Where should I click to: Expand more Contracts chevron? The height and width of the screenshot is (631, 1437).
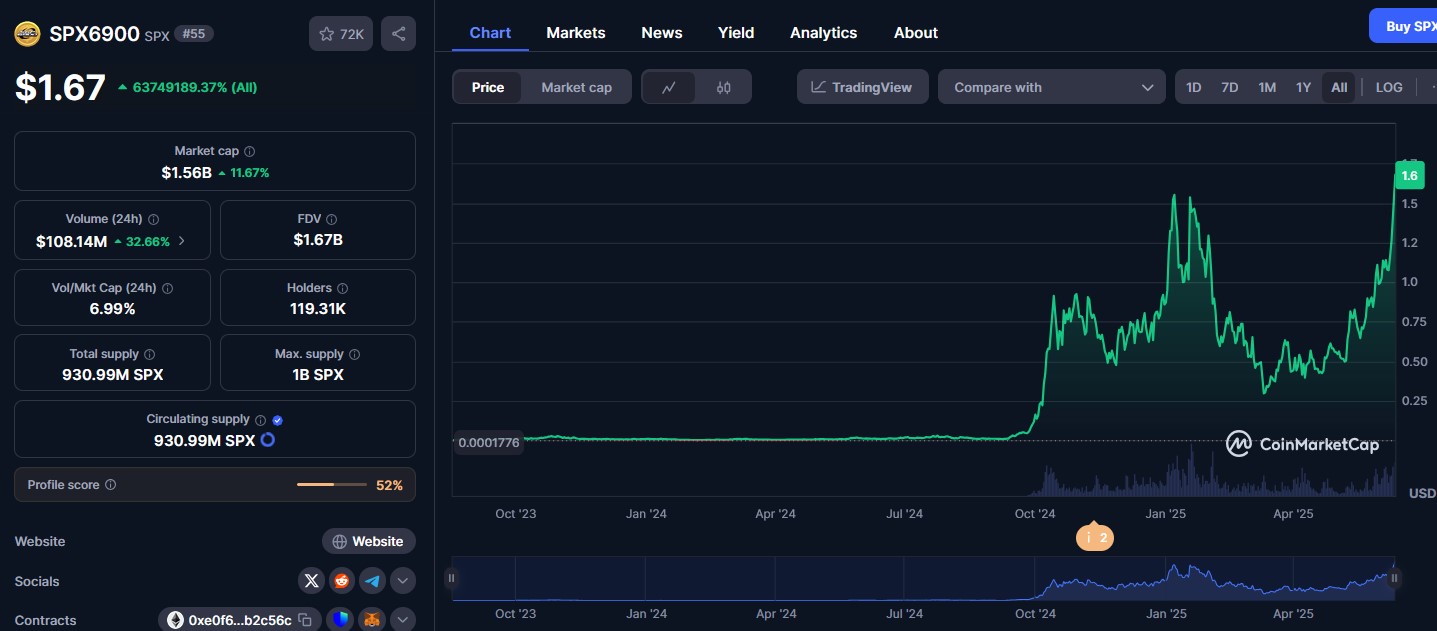click(x=402, y=621)
